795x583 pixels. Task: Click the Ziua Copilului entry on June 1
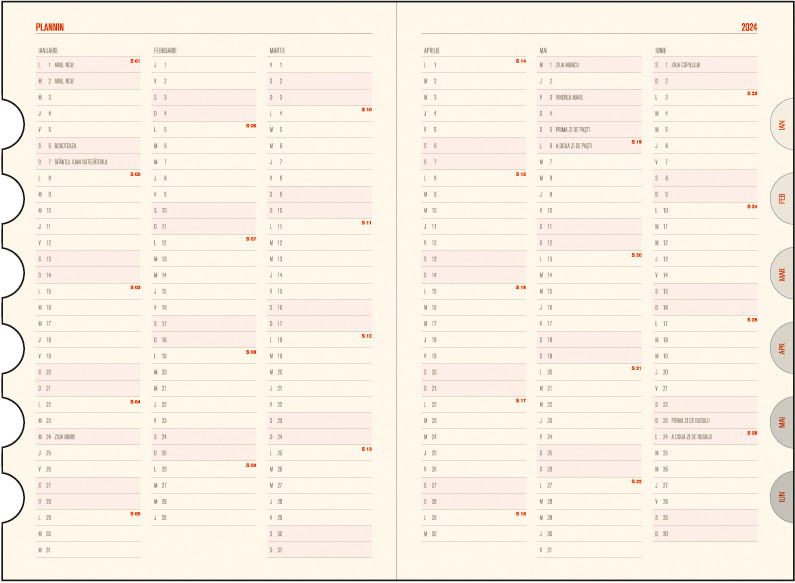coord(685,64)
